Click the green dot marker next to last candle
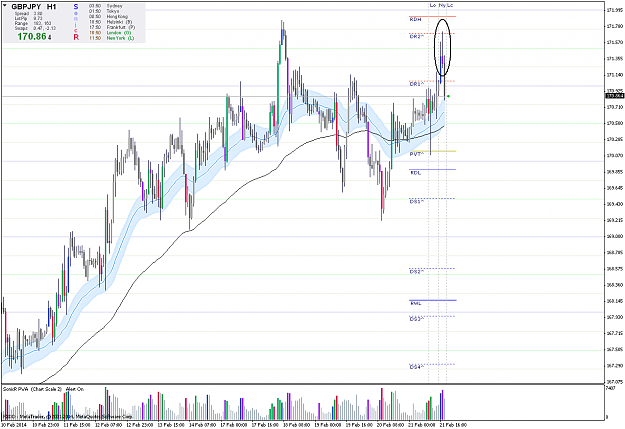Screen dimensions: 625x429 pyautogui.click(x=448, y=96)
